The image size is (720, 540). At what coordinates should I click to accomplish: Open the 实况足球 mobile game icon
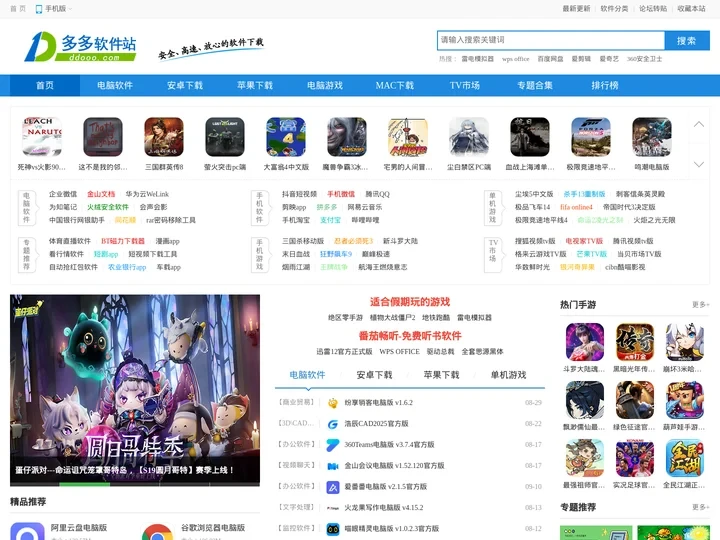click(635, 458)
